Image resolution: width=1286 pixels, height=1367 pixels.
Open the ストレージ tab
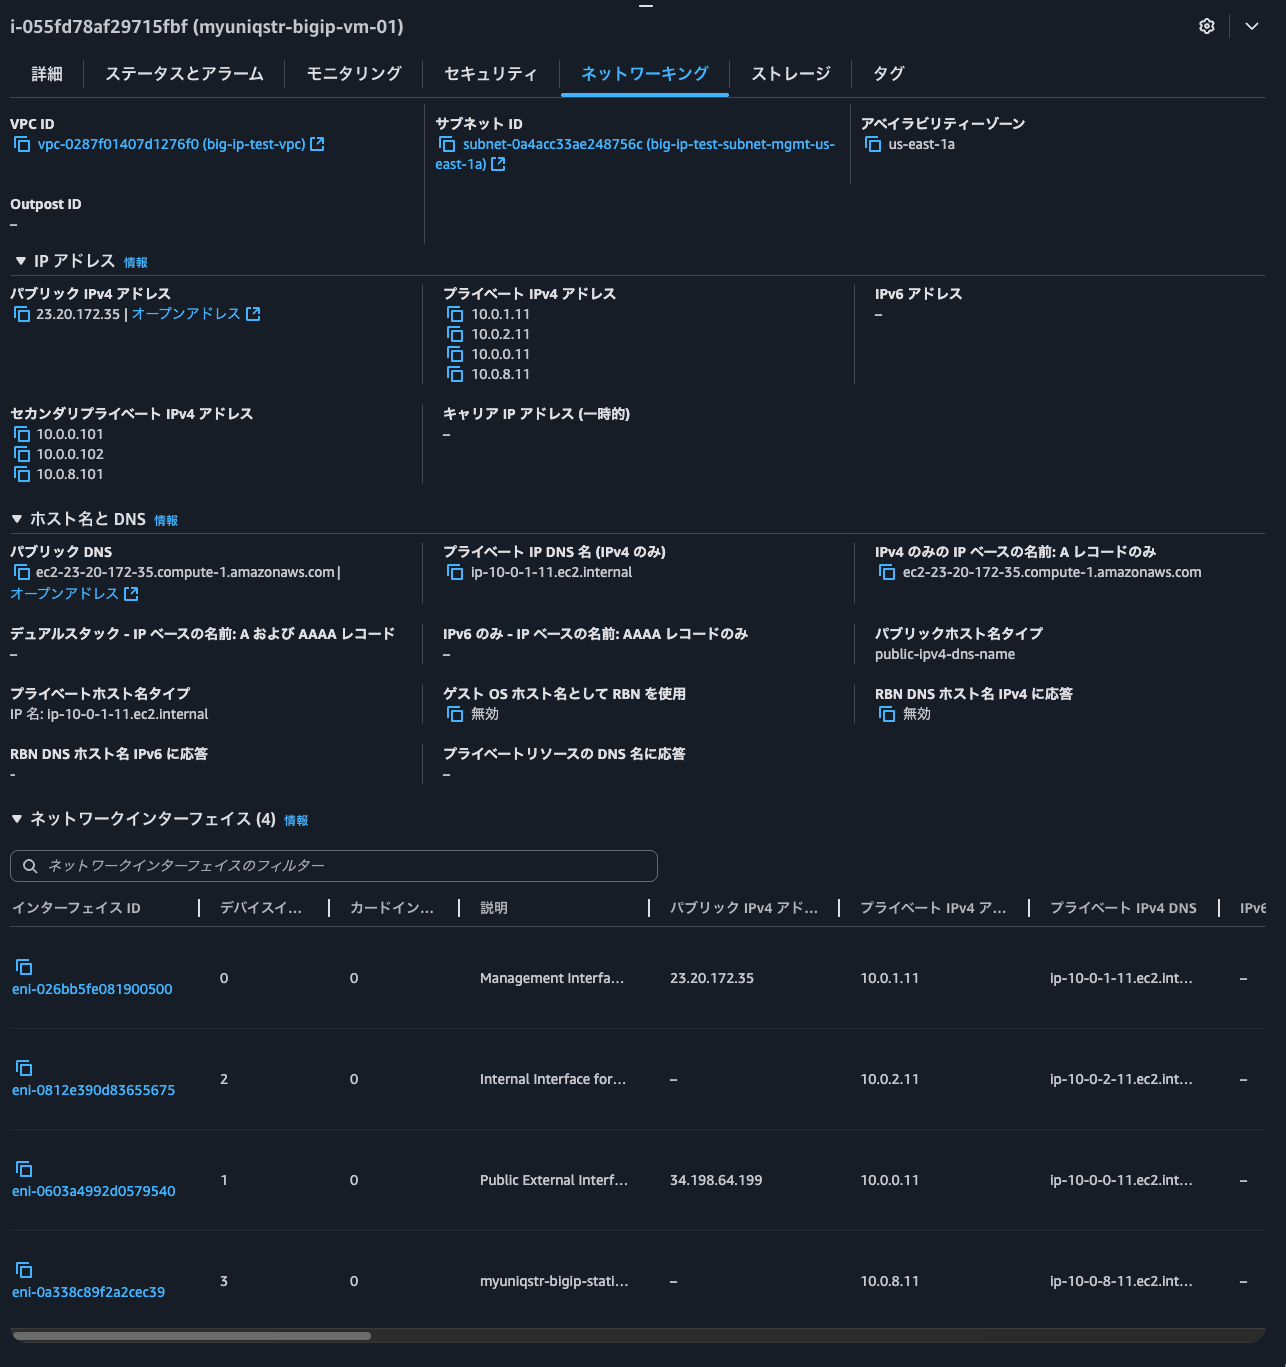pos(791,73)
